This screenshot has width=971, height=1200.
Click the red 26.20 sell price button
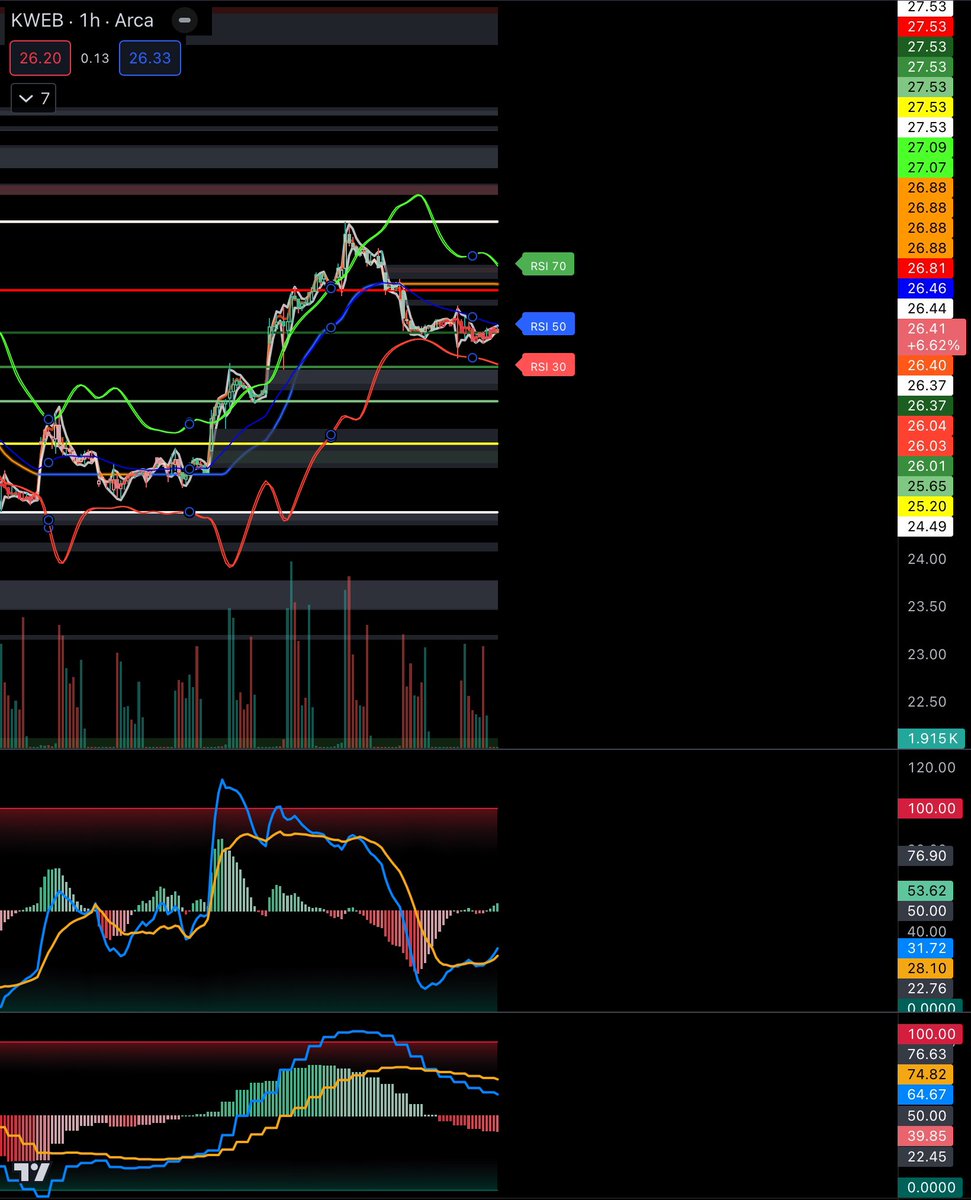40,58
